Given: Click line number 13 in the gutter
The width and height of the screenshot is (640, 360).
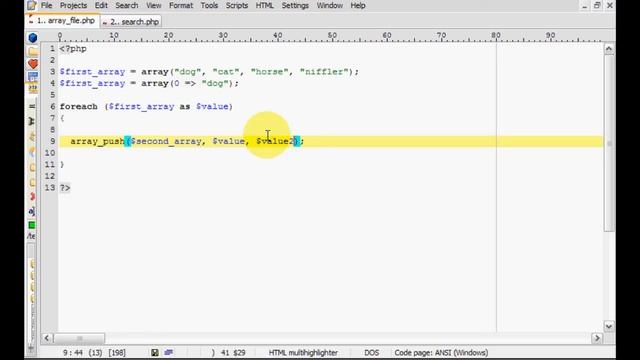Looking at the screenshot, I should pos(50,188).
